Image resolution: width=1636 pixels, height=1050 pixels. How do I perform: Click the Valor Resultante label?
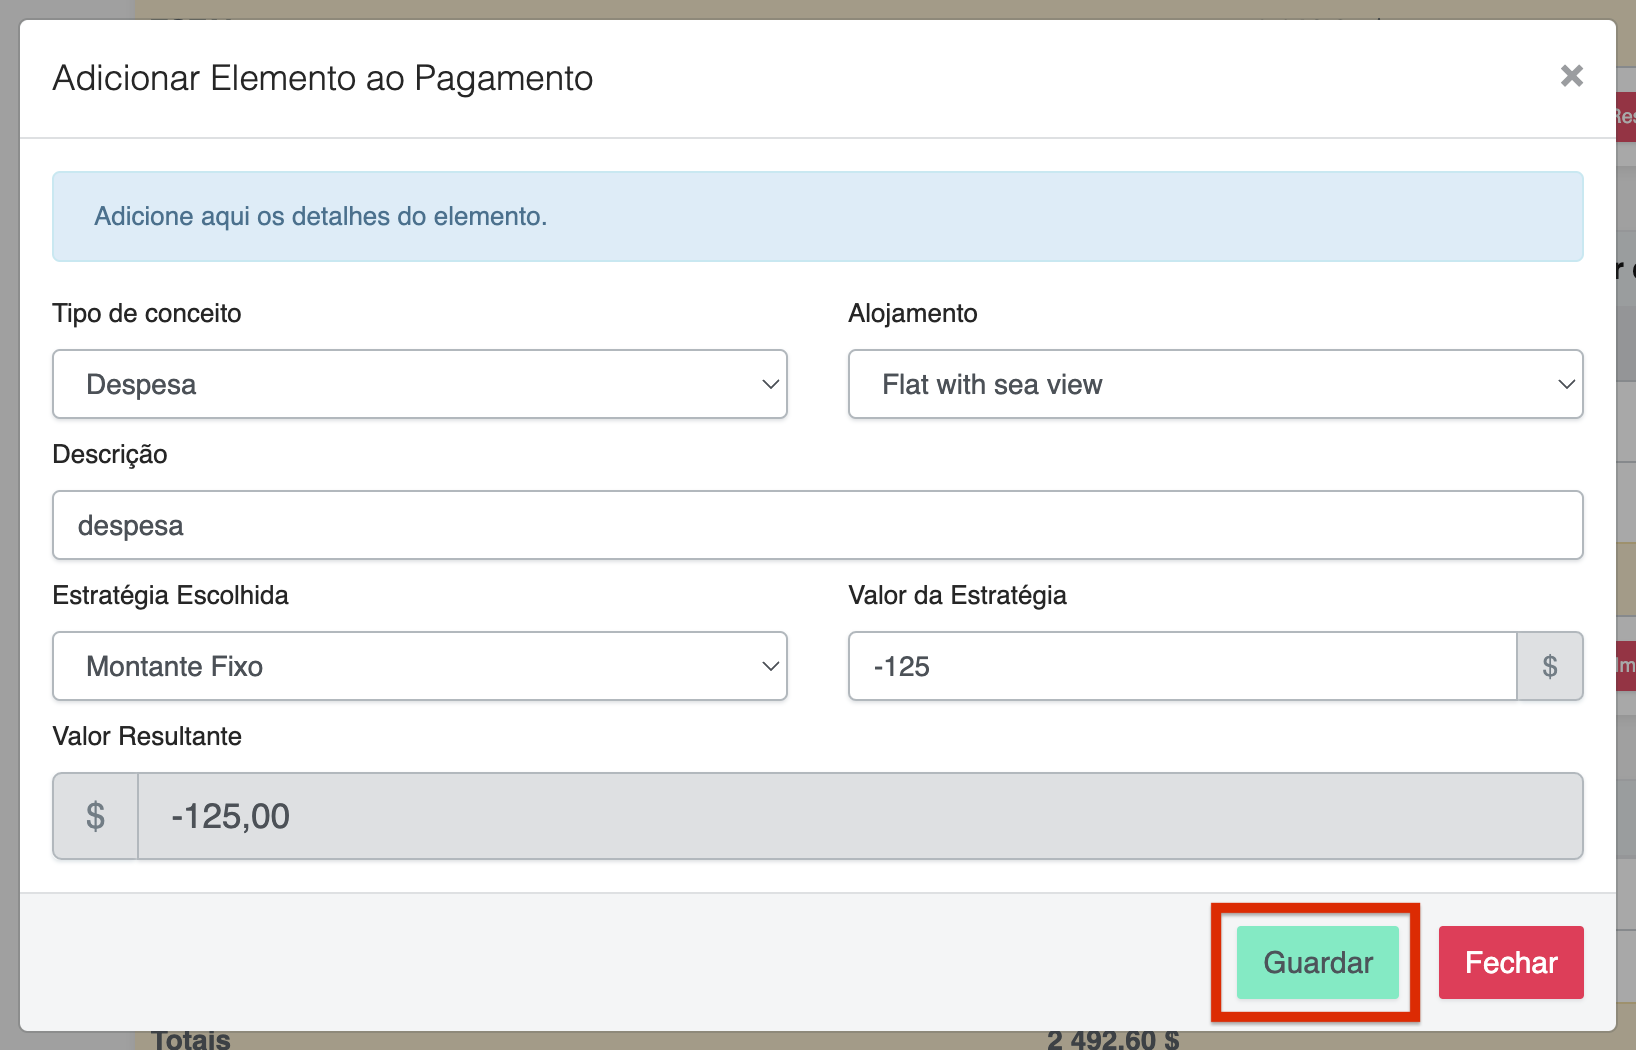point(147,736)
